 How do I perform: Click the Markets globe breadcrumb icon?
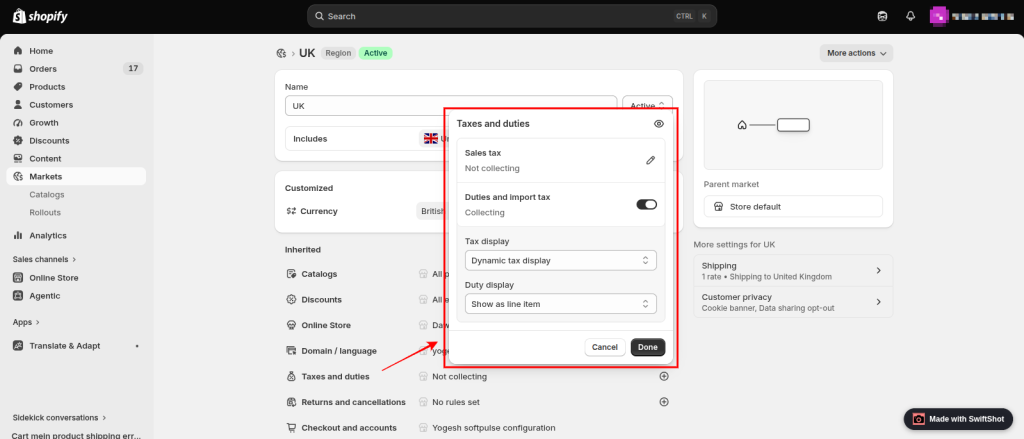pos(281,54)
